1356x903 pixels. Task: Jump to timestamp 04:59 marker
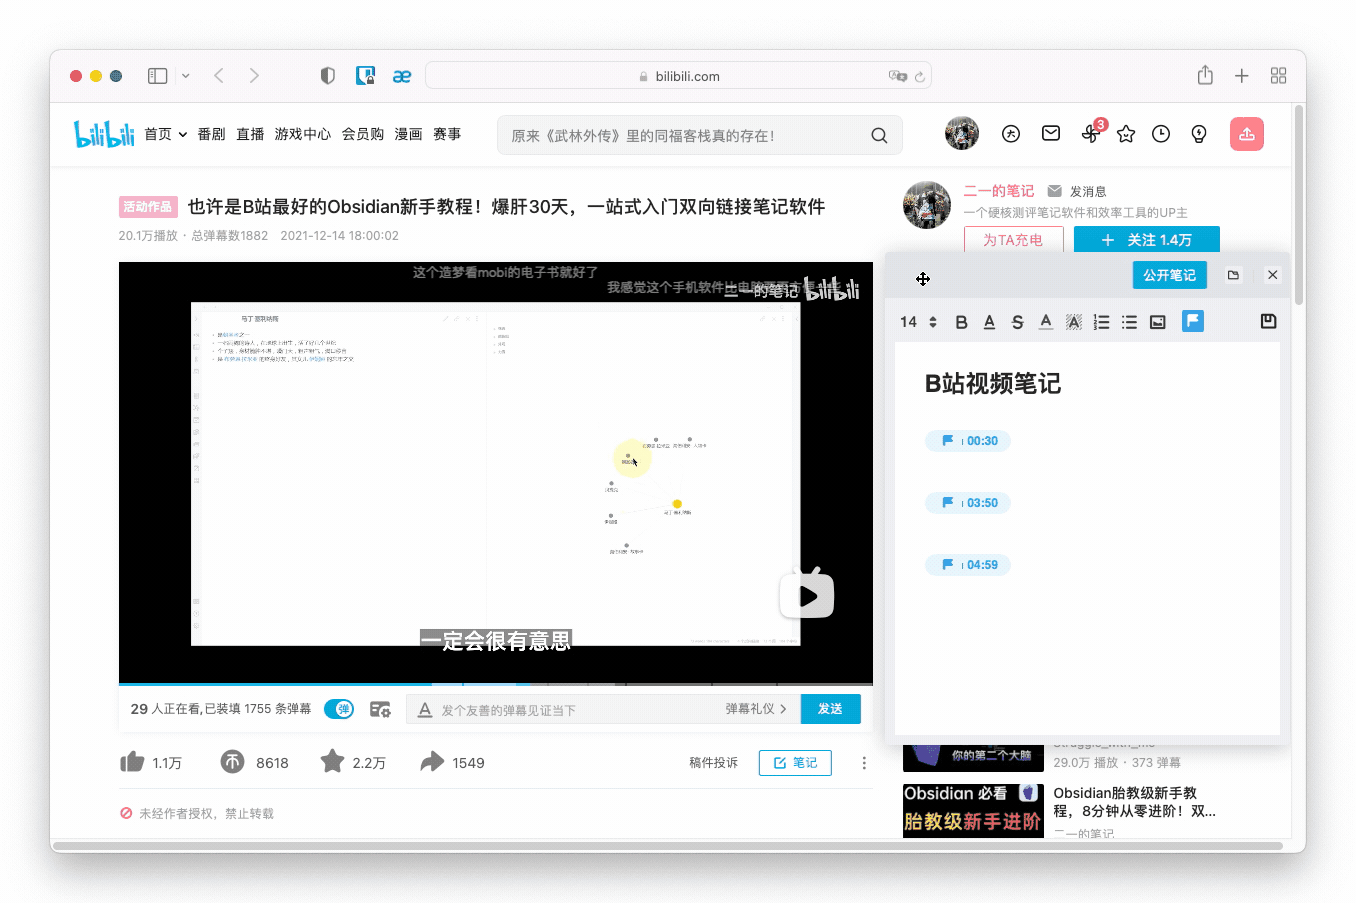[x=968, y=565]
